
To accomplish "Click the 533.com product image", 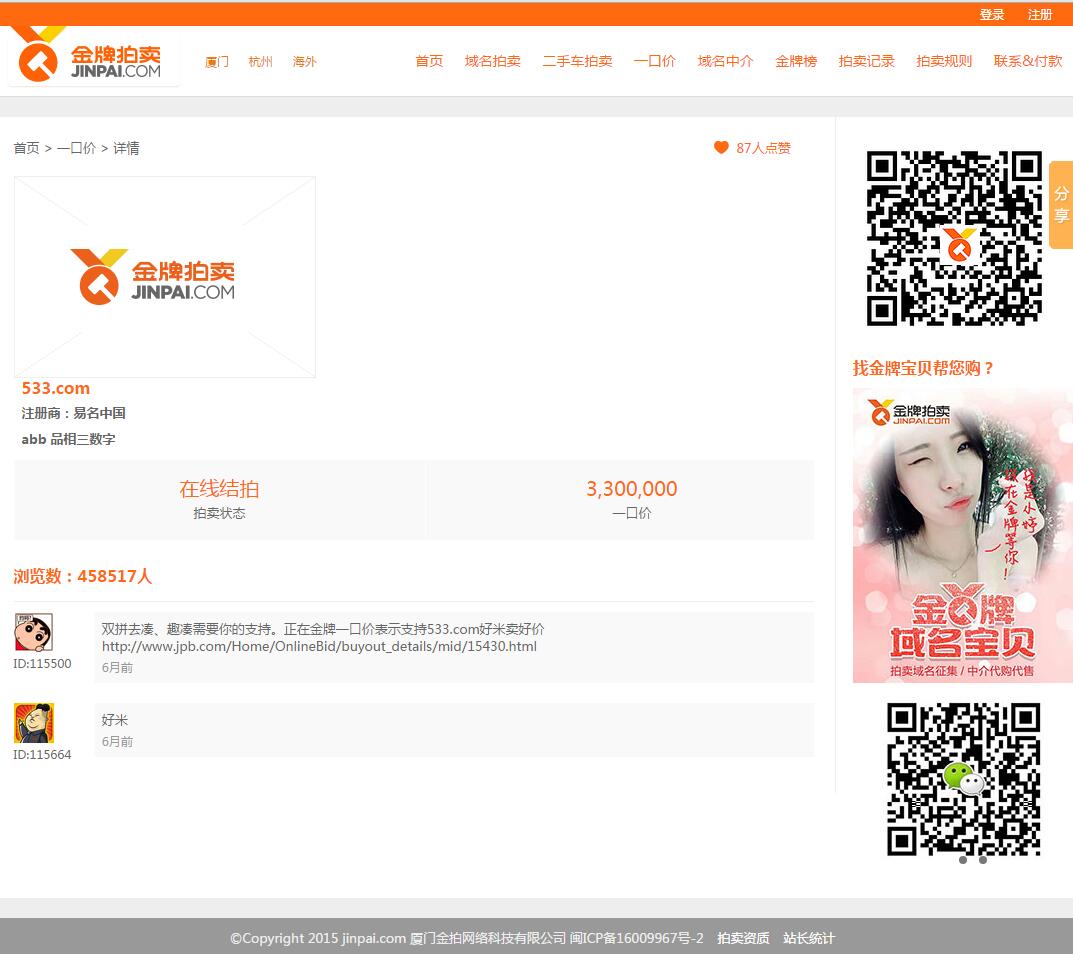I will click(x=165, y=277).
